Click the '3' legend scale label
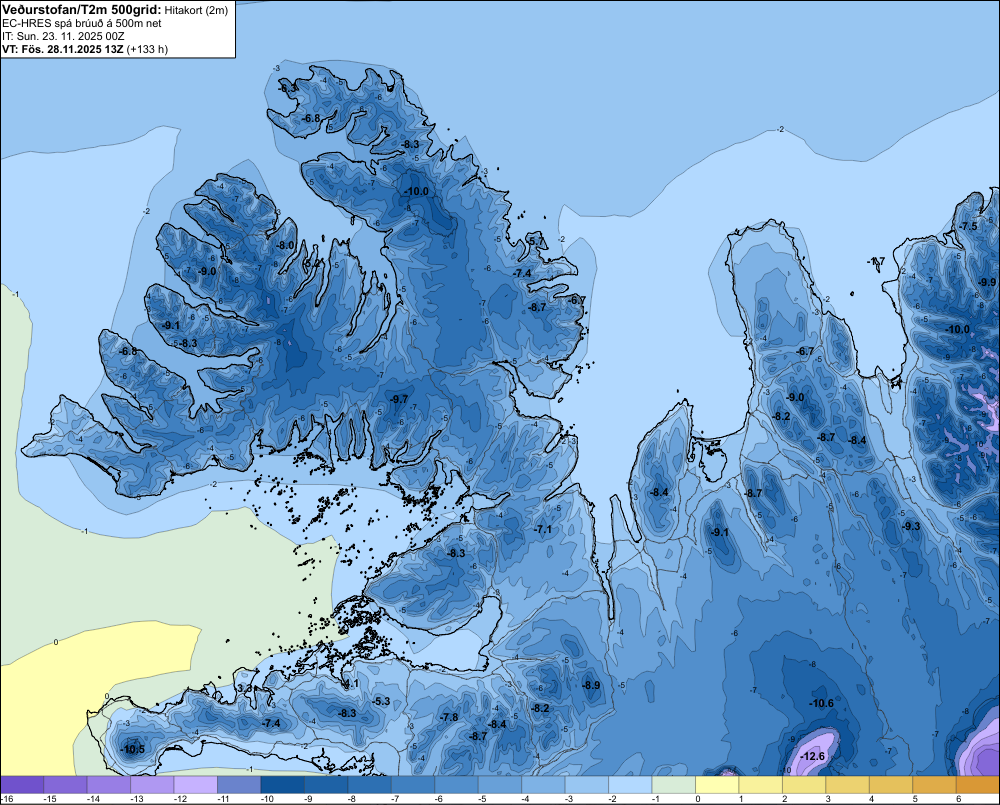This screenshot has height=805, width=1000. click(x=828, y=799)
